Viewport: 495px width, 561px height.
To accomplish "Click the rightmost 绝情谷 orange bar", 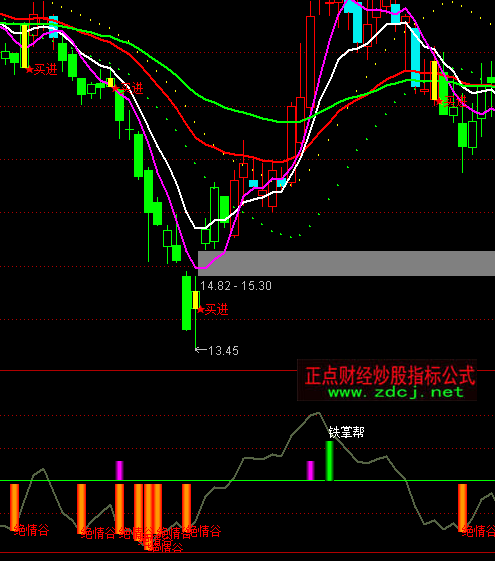I will tap(462, 508).
